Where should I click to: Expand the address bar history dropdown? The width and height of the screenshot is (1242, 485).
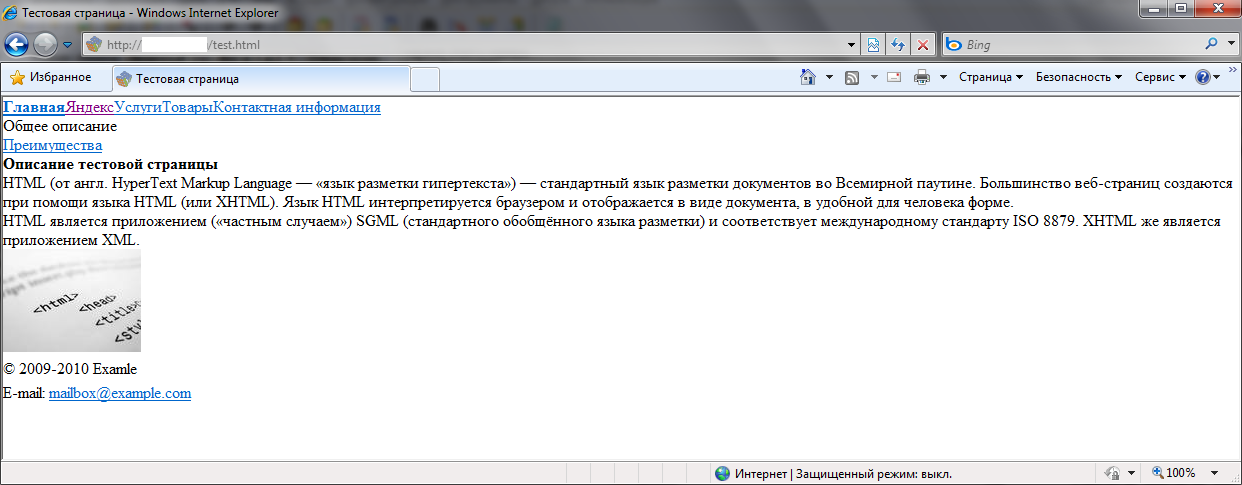pyautogui.click(x=851, y=45)
